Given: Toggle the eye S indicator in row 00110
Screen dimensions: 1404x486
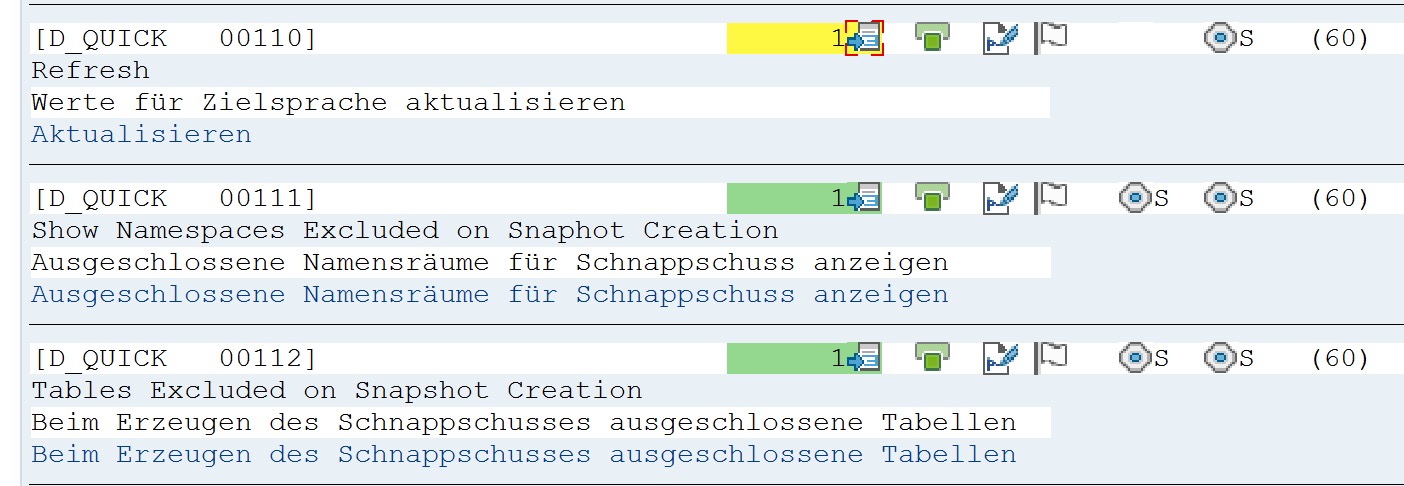Looking at the screenshot, I should 1229,38.
